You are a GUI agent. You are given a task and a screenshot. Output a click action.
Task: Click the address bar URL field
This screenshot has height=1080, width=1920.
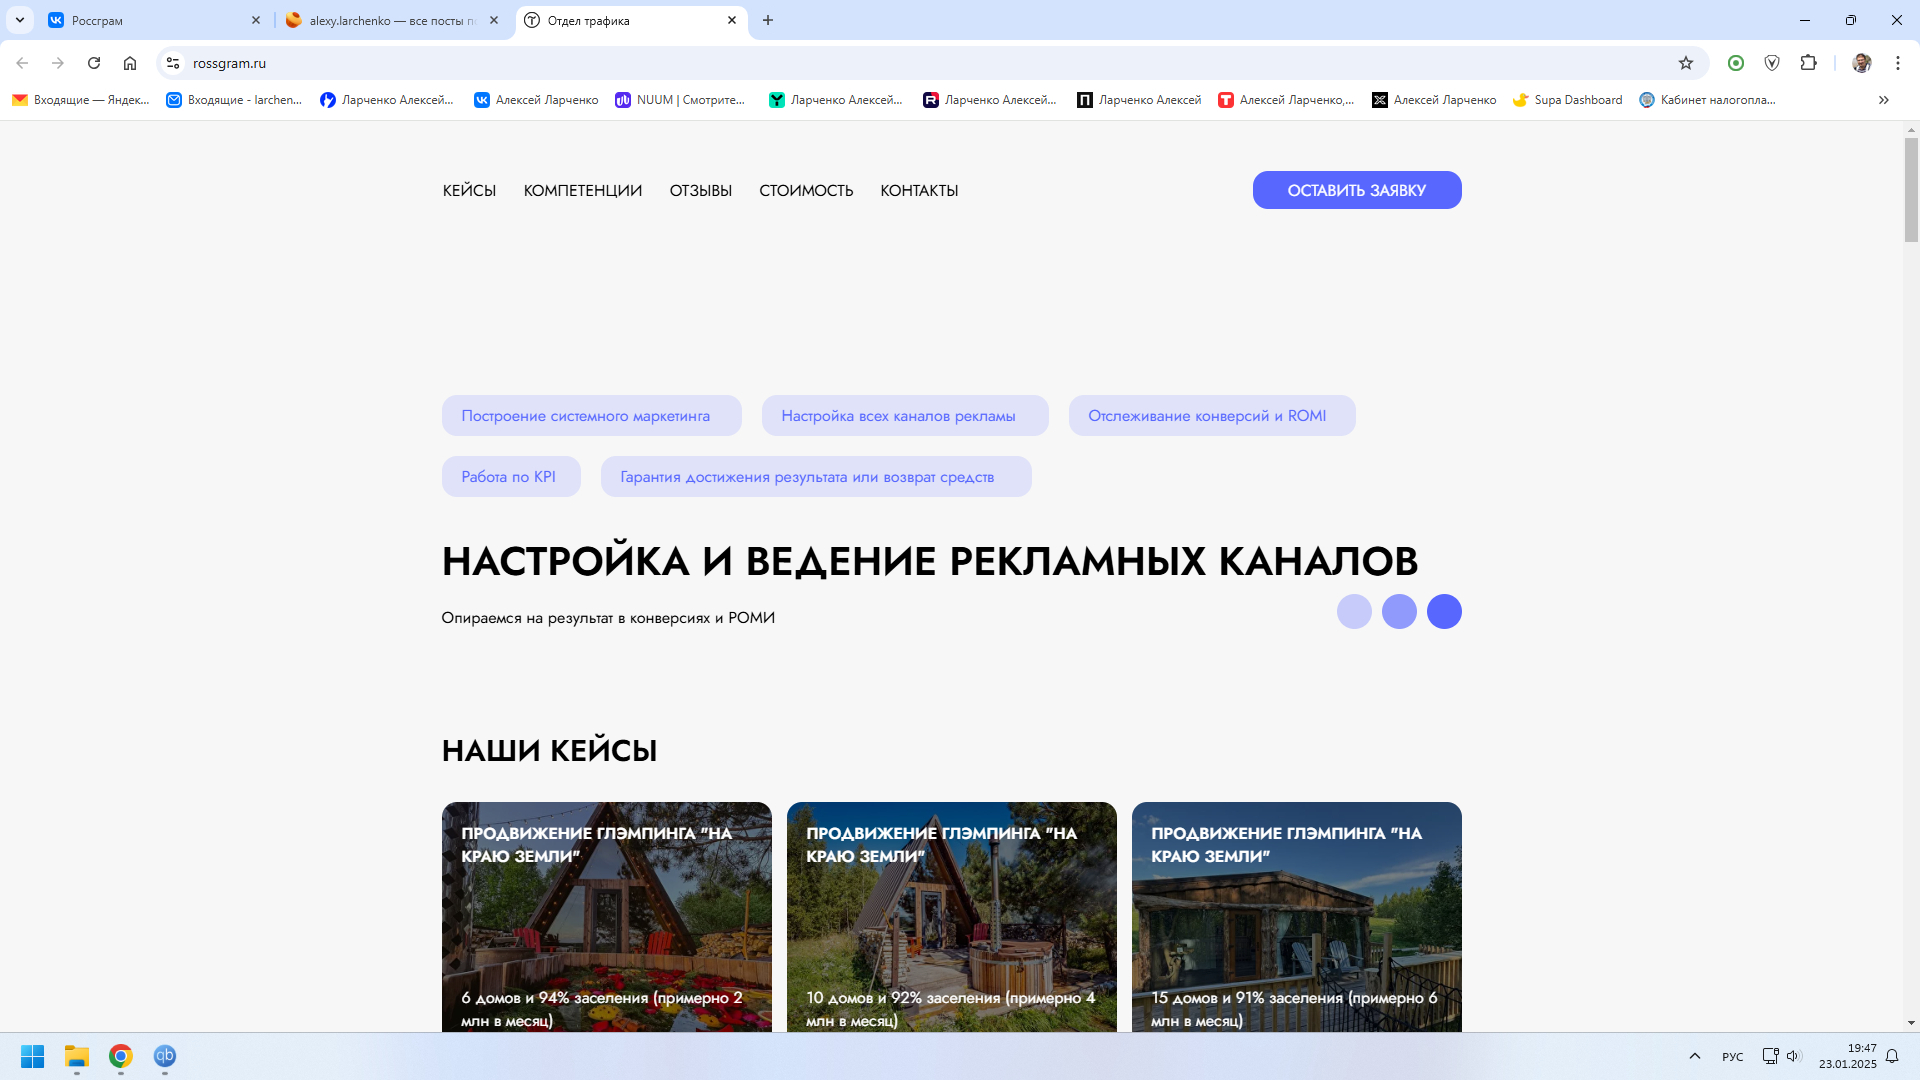click(900, 63)
